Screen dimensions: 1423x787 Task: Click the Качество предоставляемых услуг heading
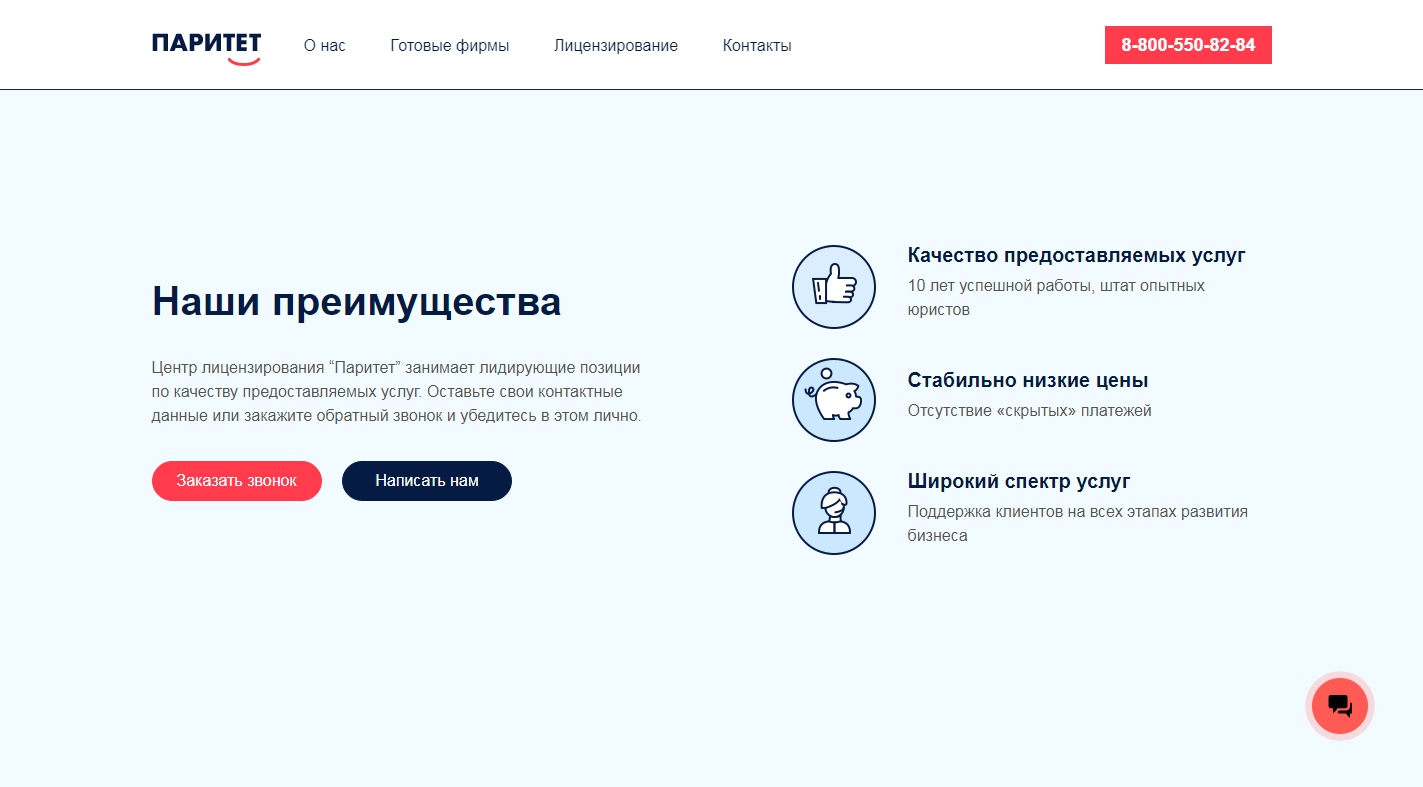tap(1077, 255)
